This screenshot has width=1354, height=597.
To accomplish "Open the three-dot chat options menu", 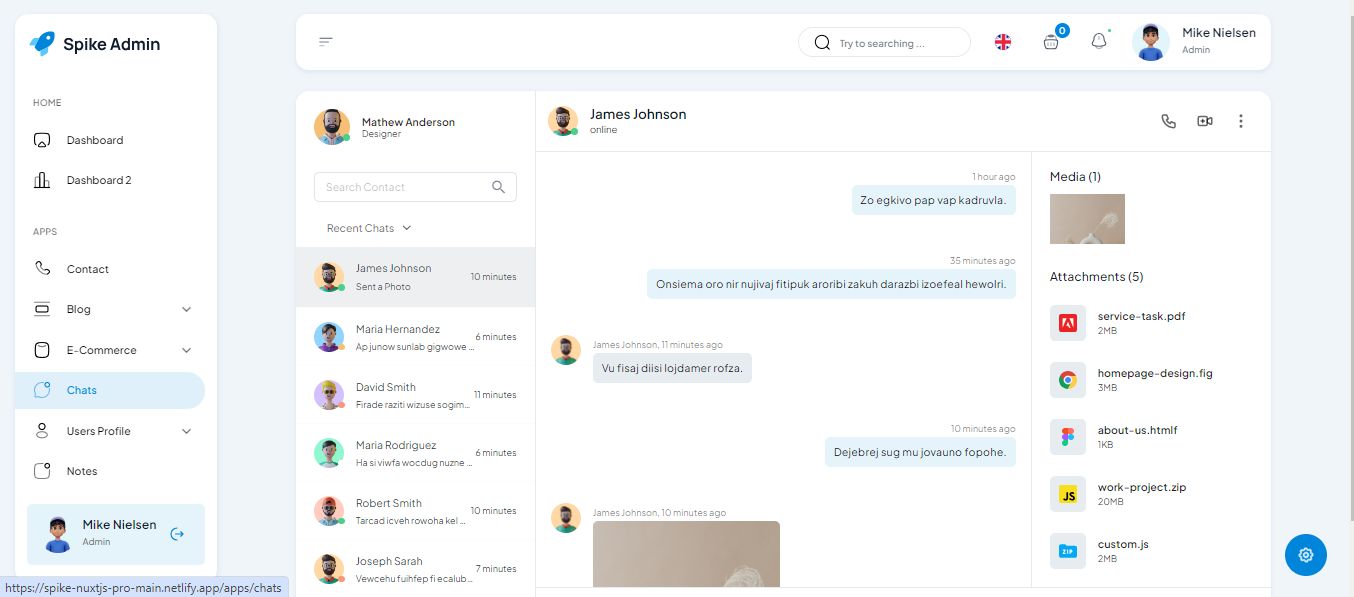I will [x=1240, y=121].
